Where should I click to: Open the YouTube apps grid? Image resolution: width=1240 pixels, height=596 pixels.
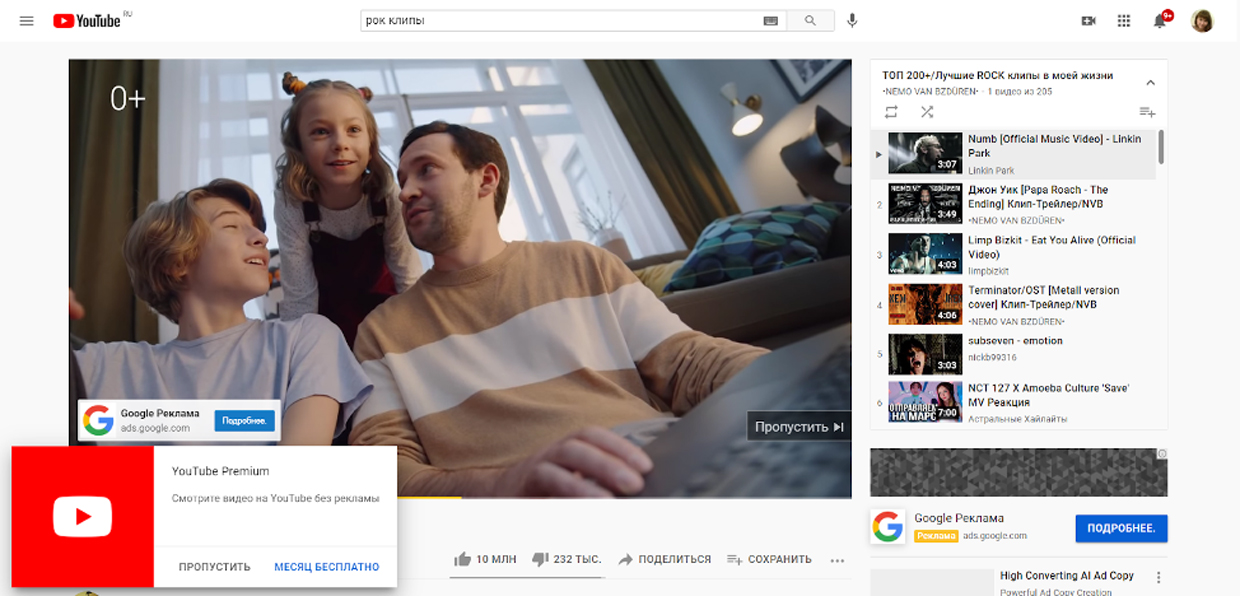click(x=1124, y=21)
